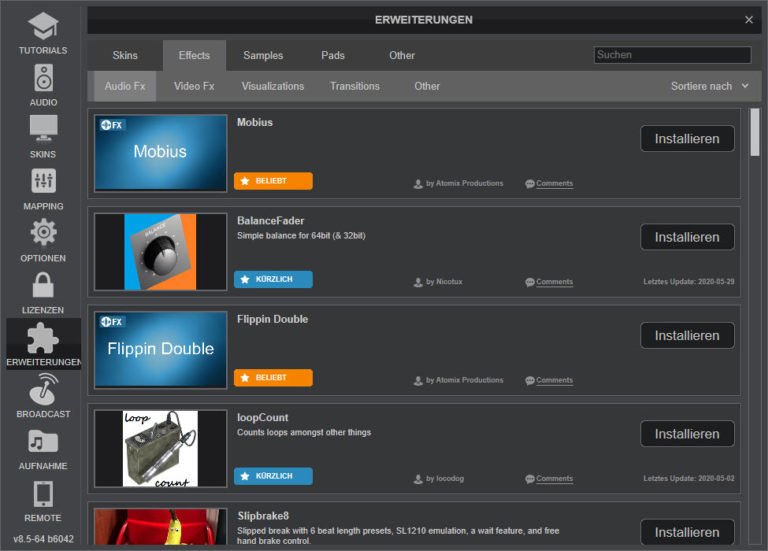
Task: Open Remote phone icon
Action: (43, 494)
